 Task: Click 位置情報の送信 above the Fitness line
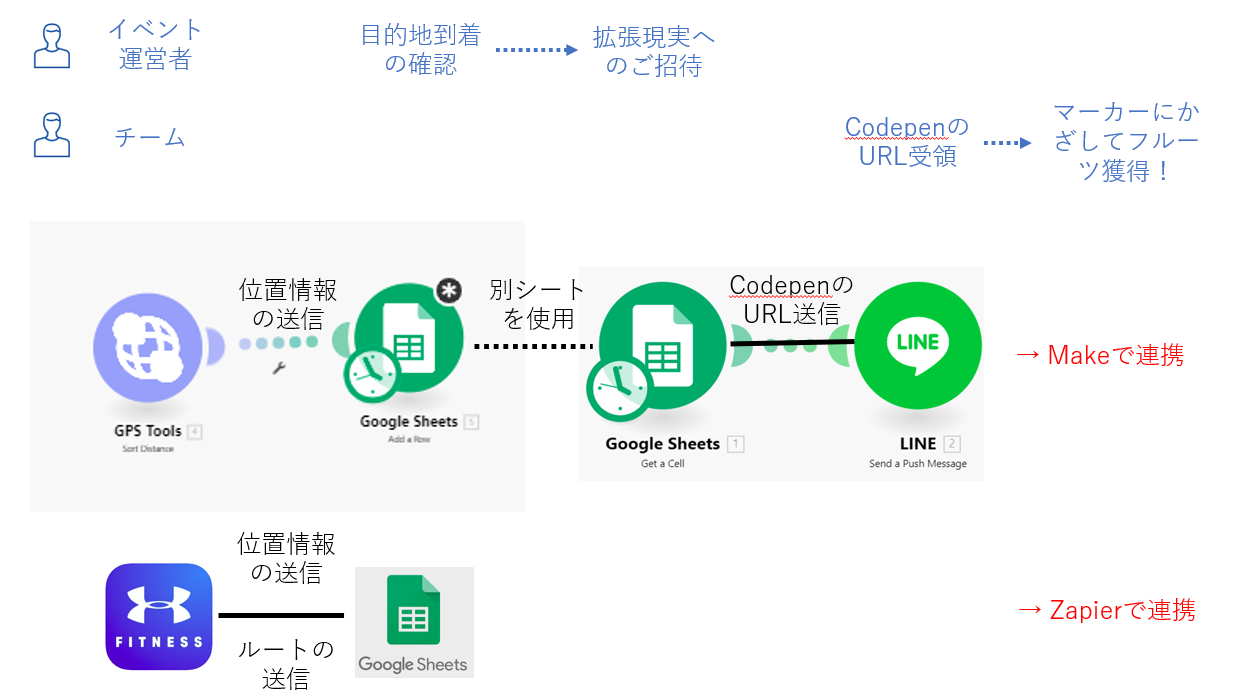point(286,558)
